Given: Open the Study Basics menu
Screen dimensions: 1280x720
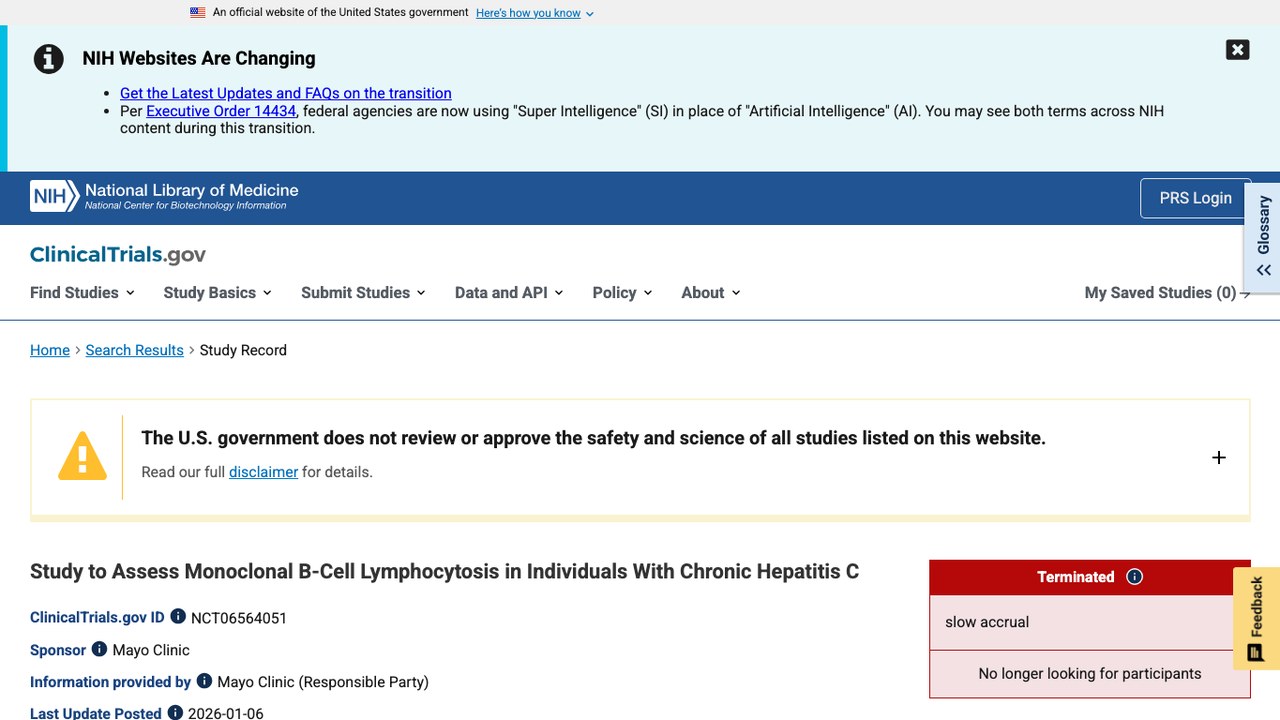Looking at the screenshot, I should (218, 292).
